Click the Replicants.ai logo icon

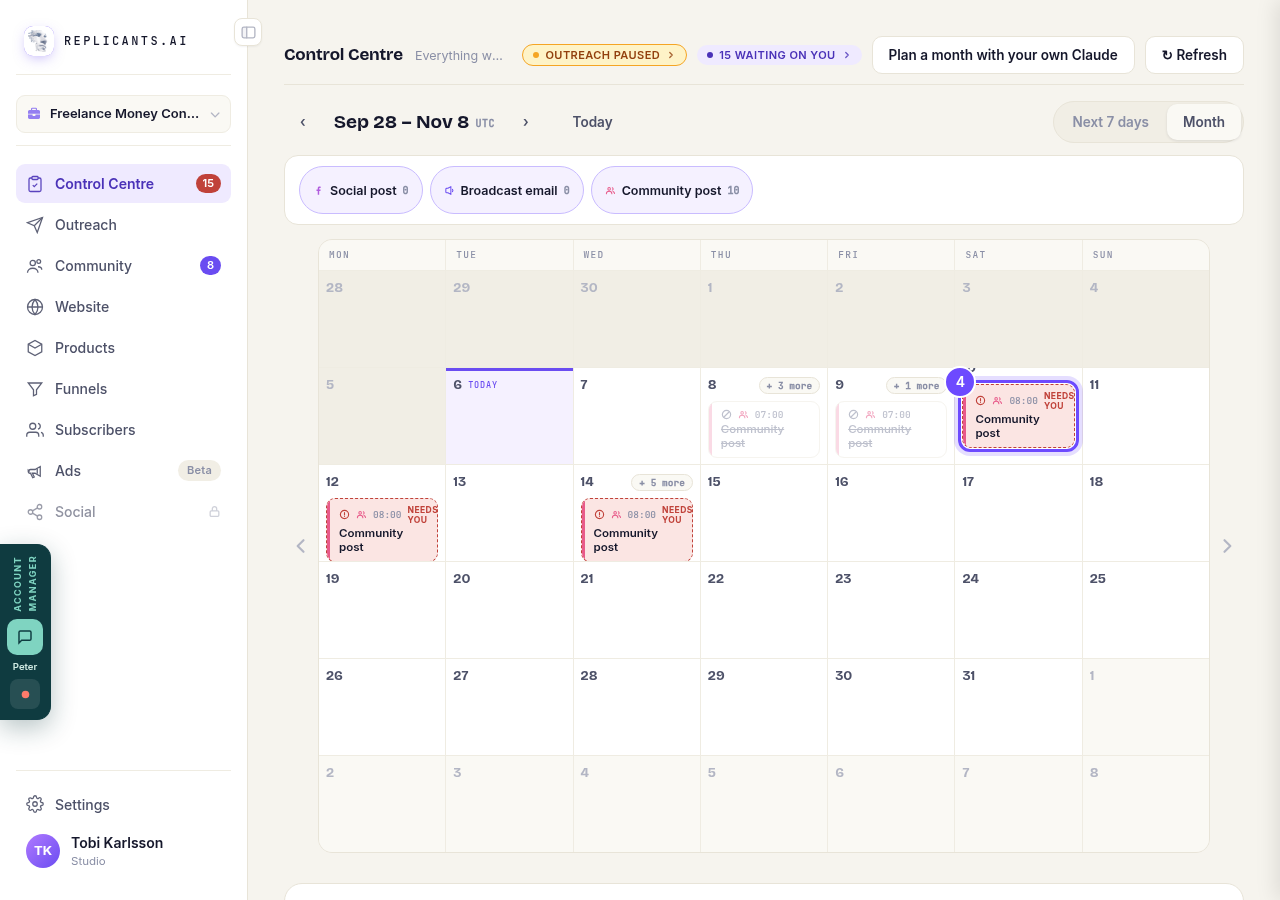39,41
